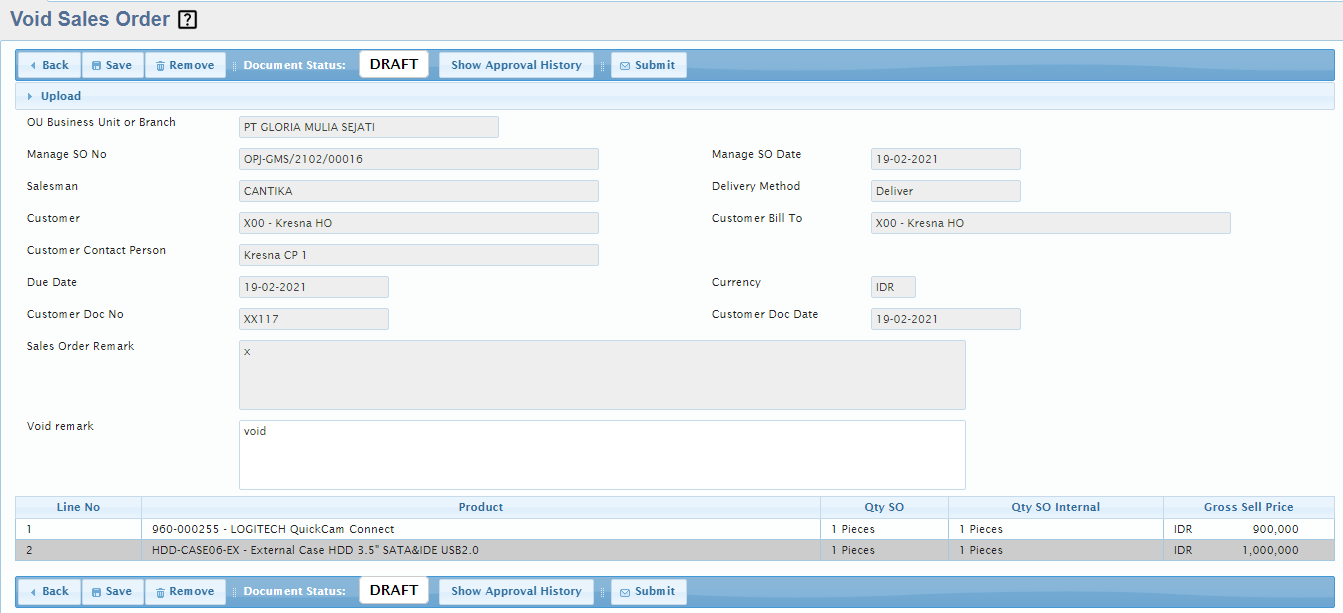The width and height of the screenshot is (1343, 613).
Task: Open the help question mark icon
Action: (x=188, y=19)
